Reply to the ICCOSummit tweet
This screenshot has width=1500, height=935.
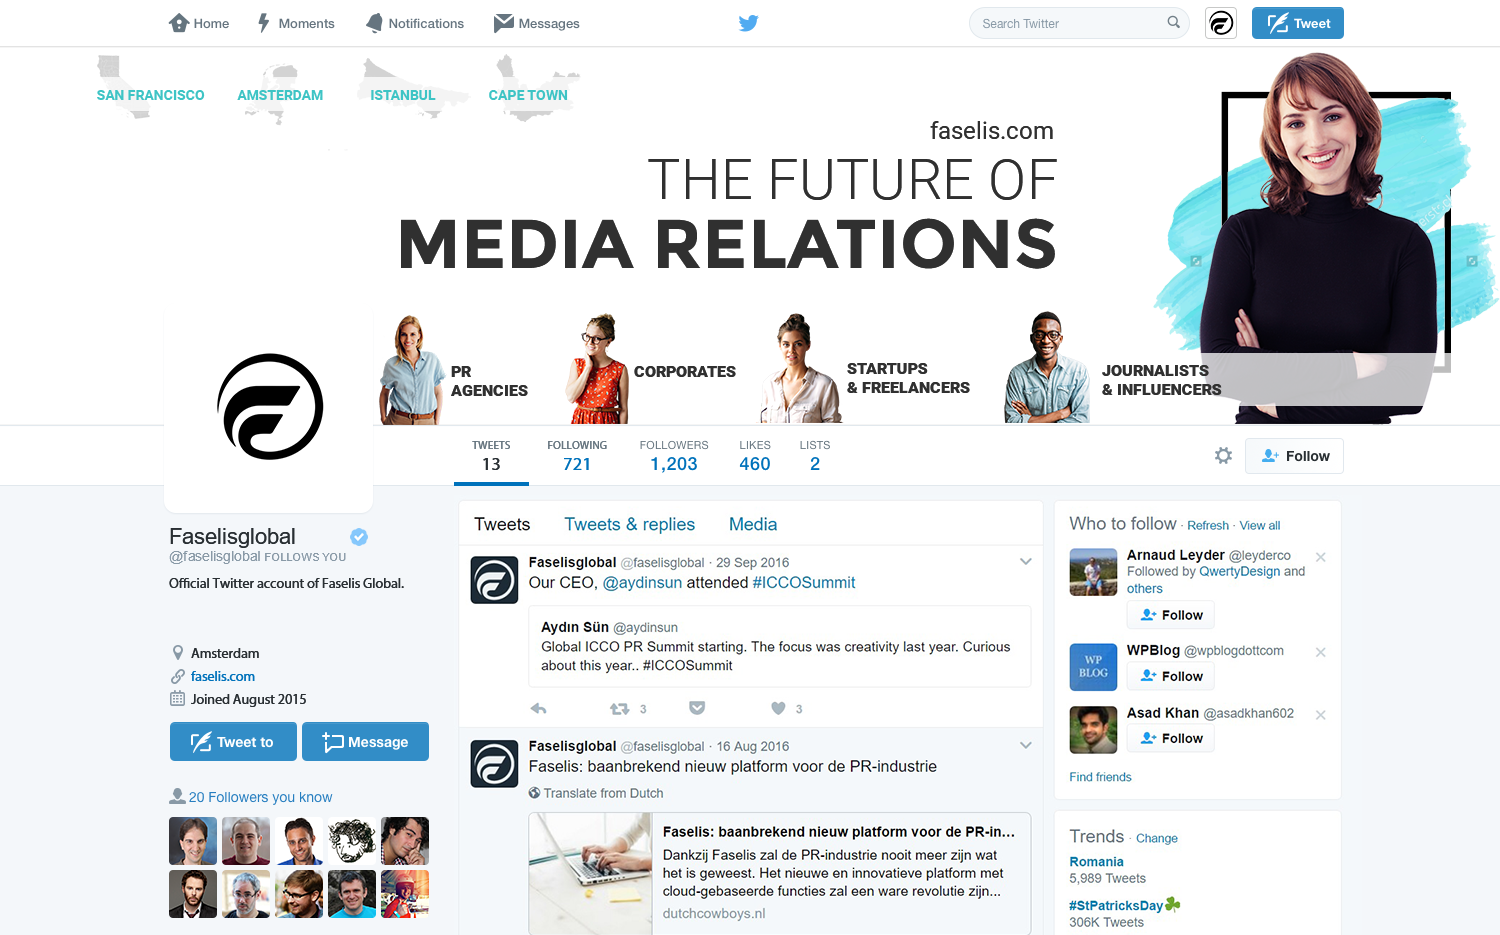[538, 708]
